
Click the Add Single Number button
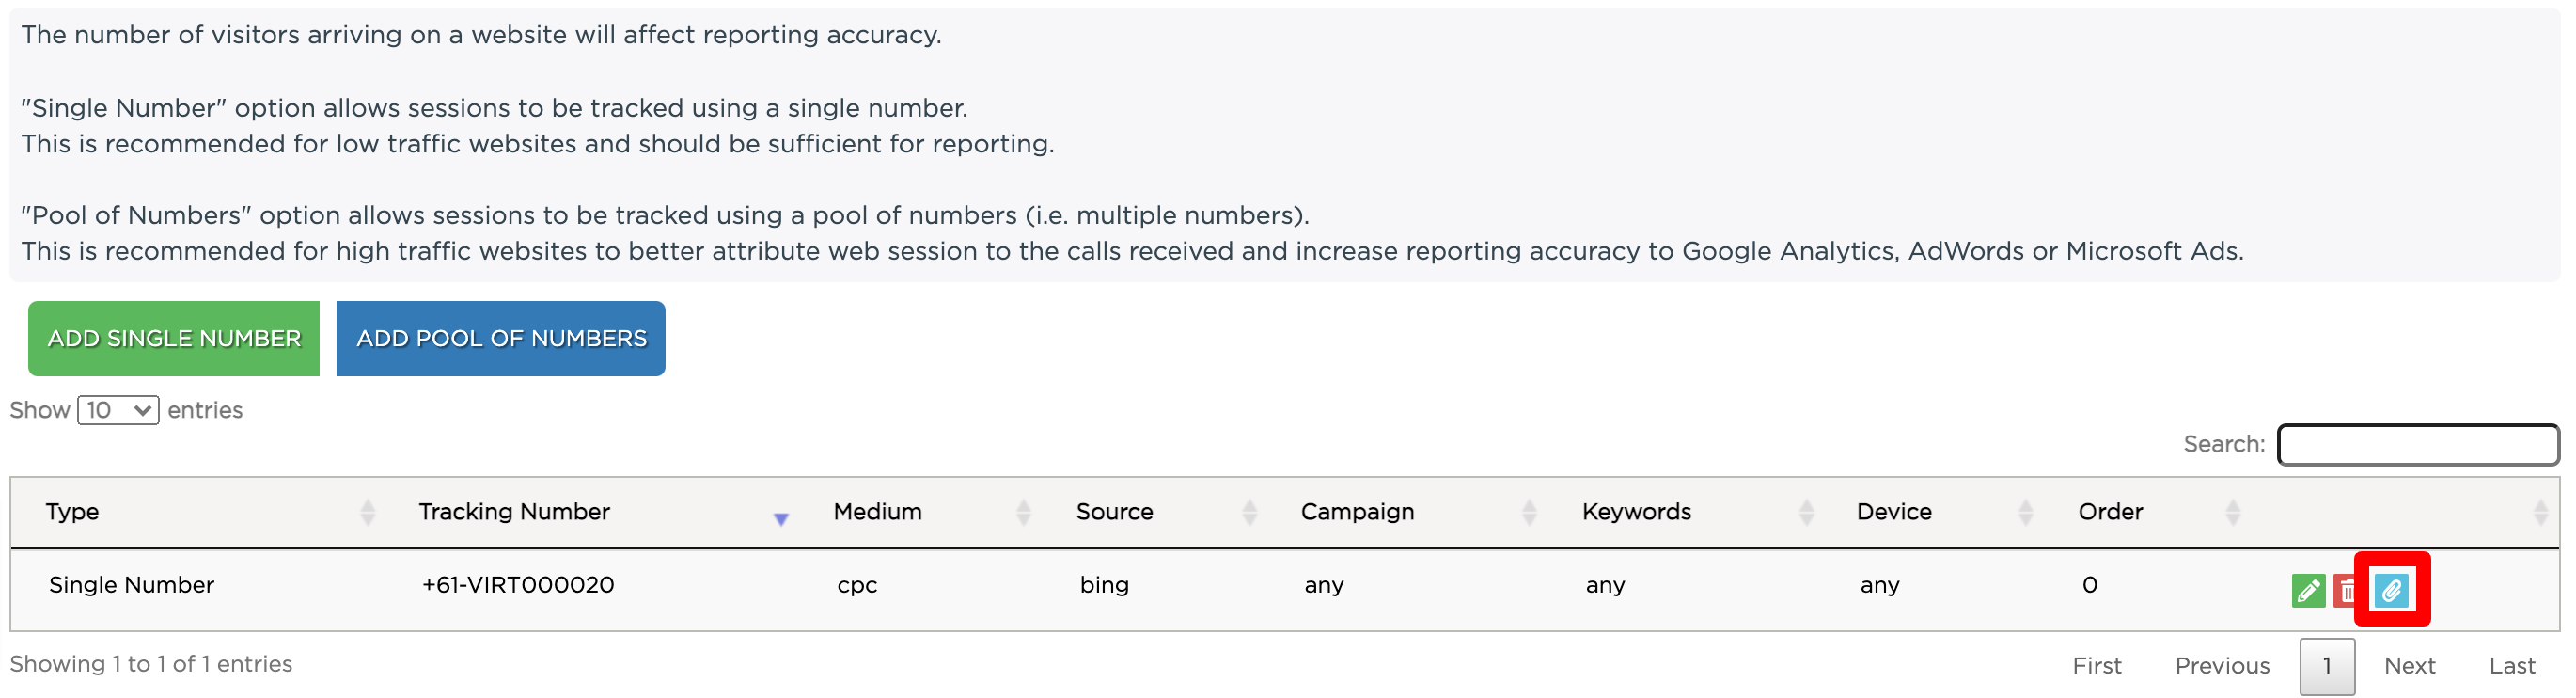click(174, 339)
